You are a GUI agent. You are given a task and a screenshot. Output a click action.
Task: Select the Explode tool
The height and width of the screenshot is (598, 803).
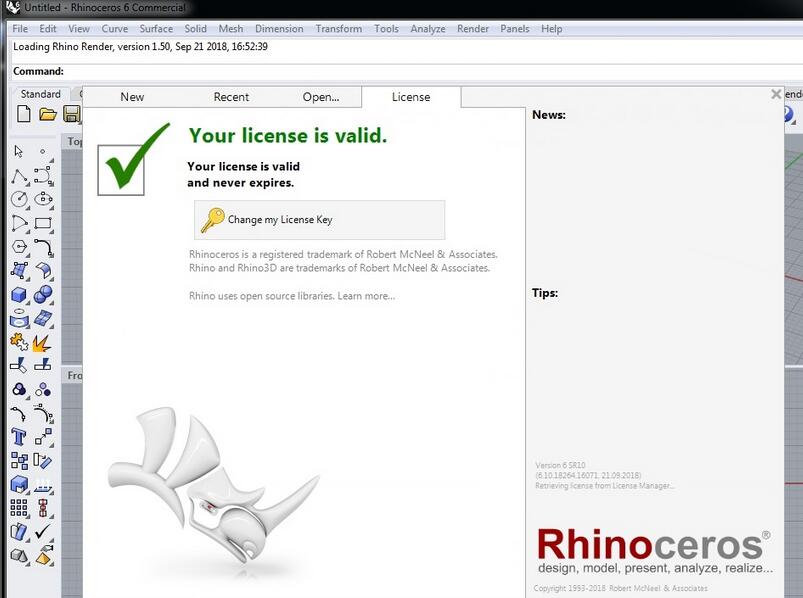[x=43, y=343]
